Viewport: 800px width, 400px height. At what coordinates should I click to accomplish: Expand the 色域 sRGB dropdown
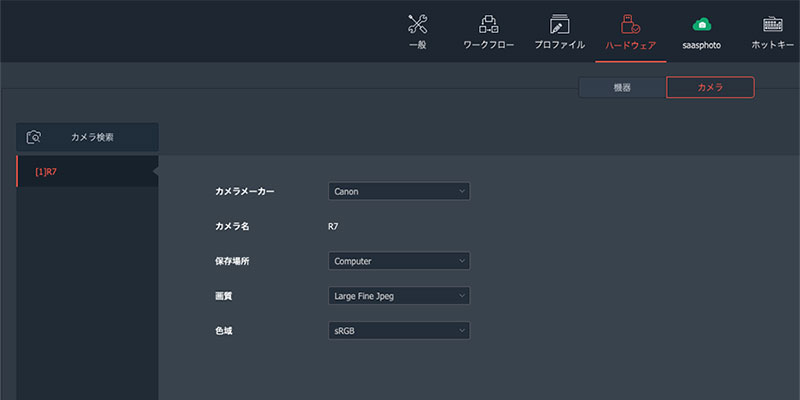click(399, 331)
